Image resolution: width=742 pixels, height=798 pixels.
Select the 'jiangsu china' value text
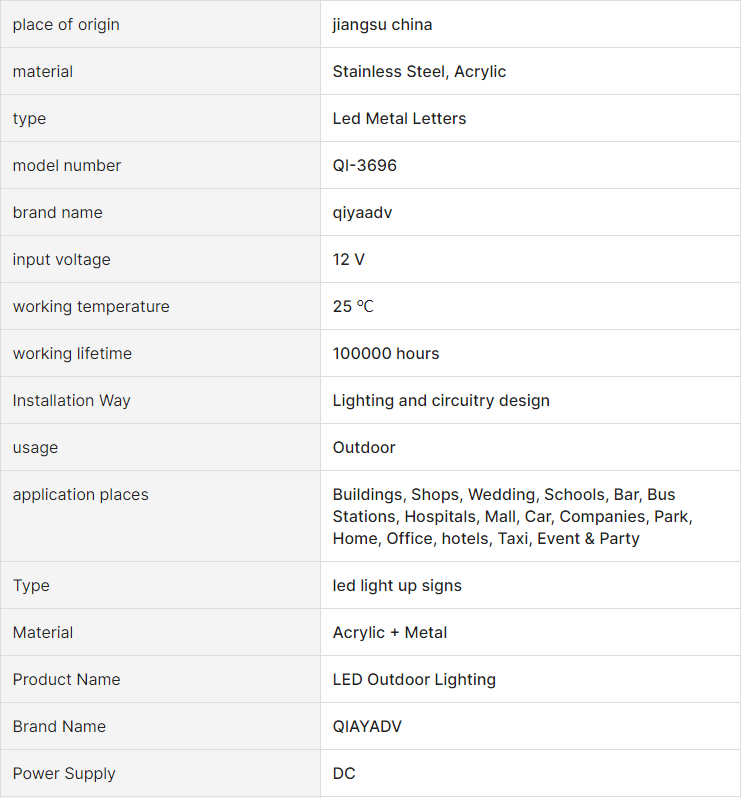382,24
